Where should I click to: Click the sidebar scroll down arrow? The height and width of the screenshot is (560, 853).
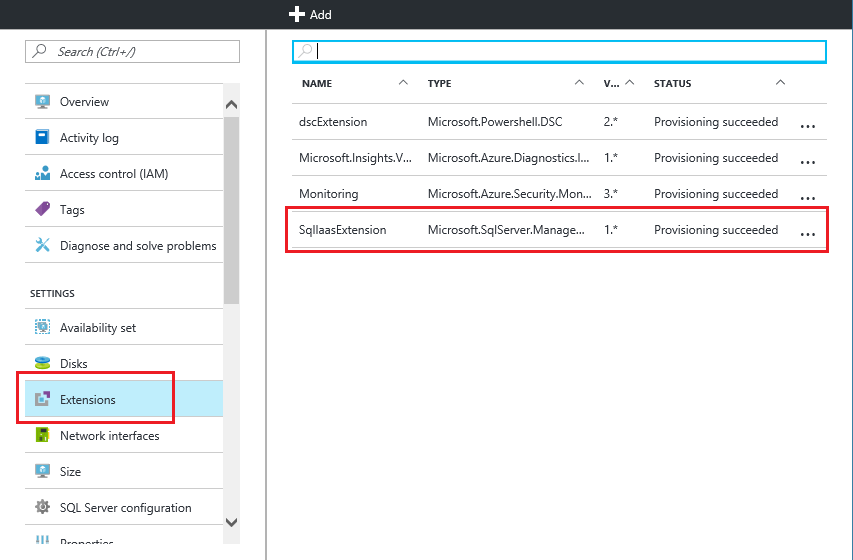tap(231, 522)
